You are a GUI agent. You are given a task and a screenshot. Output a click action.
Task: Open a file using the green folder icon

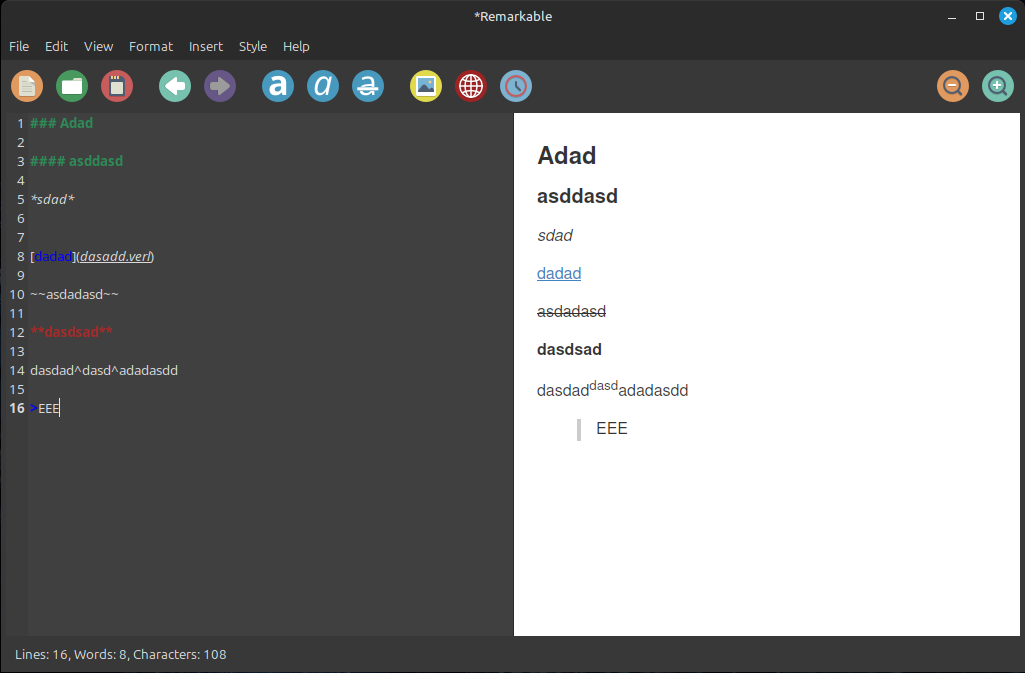(72, 86)
